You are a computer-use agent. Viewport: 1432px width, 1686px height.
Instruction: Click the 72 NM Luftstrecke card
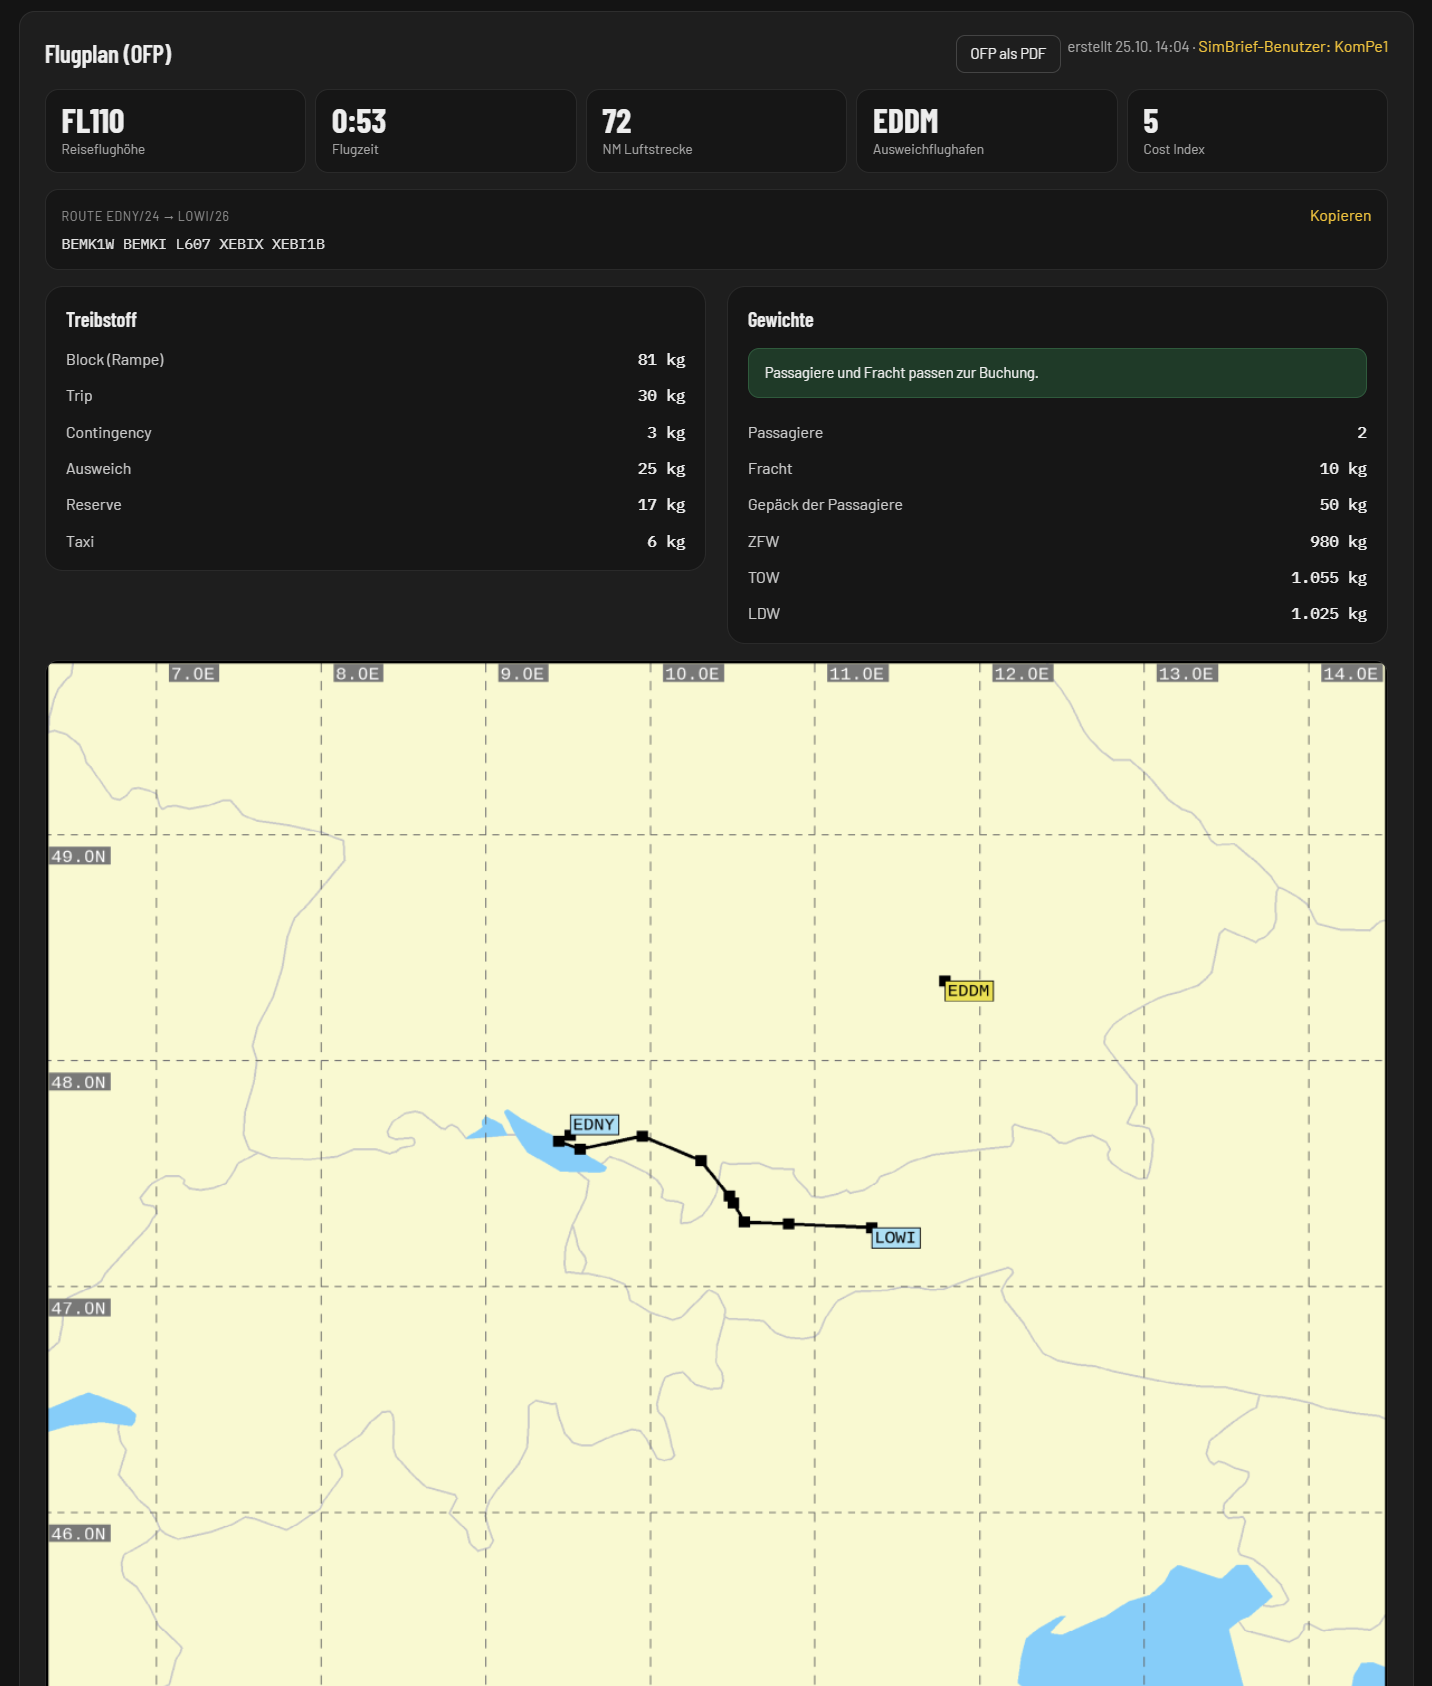716,131
